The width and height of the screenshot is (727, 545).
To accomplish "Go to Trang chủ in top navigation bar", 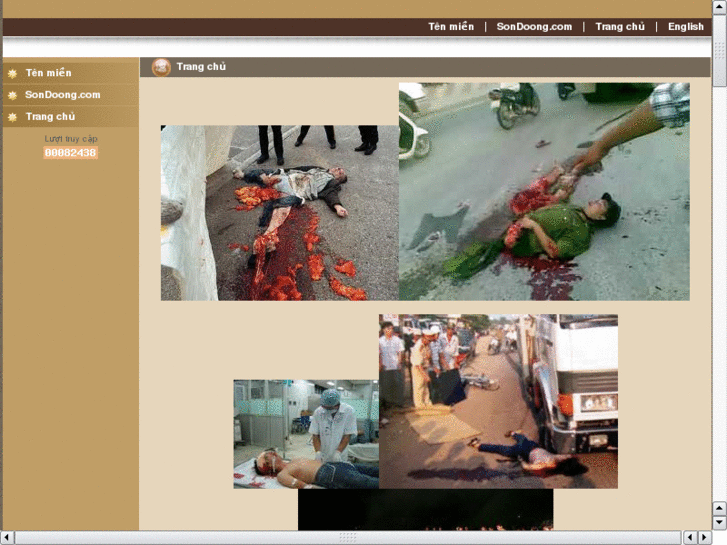I will (620, 27).
